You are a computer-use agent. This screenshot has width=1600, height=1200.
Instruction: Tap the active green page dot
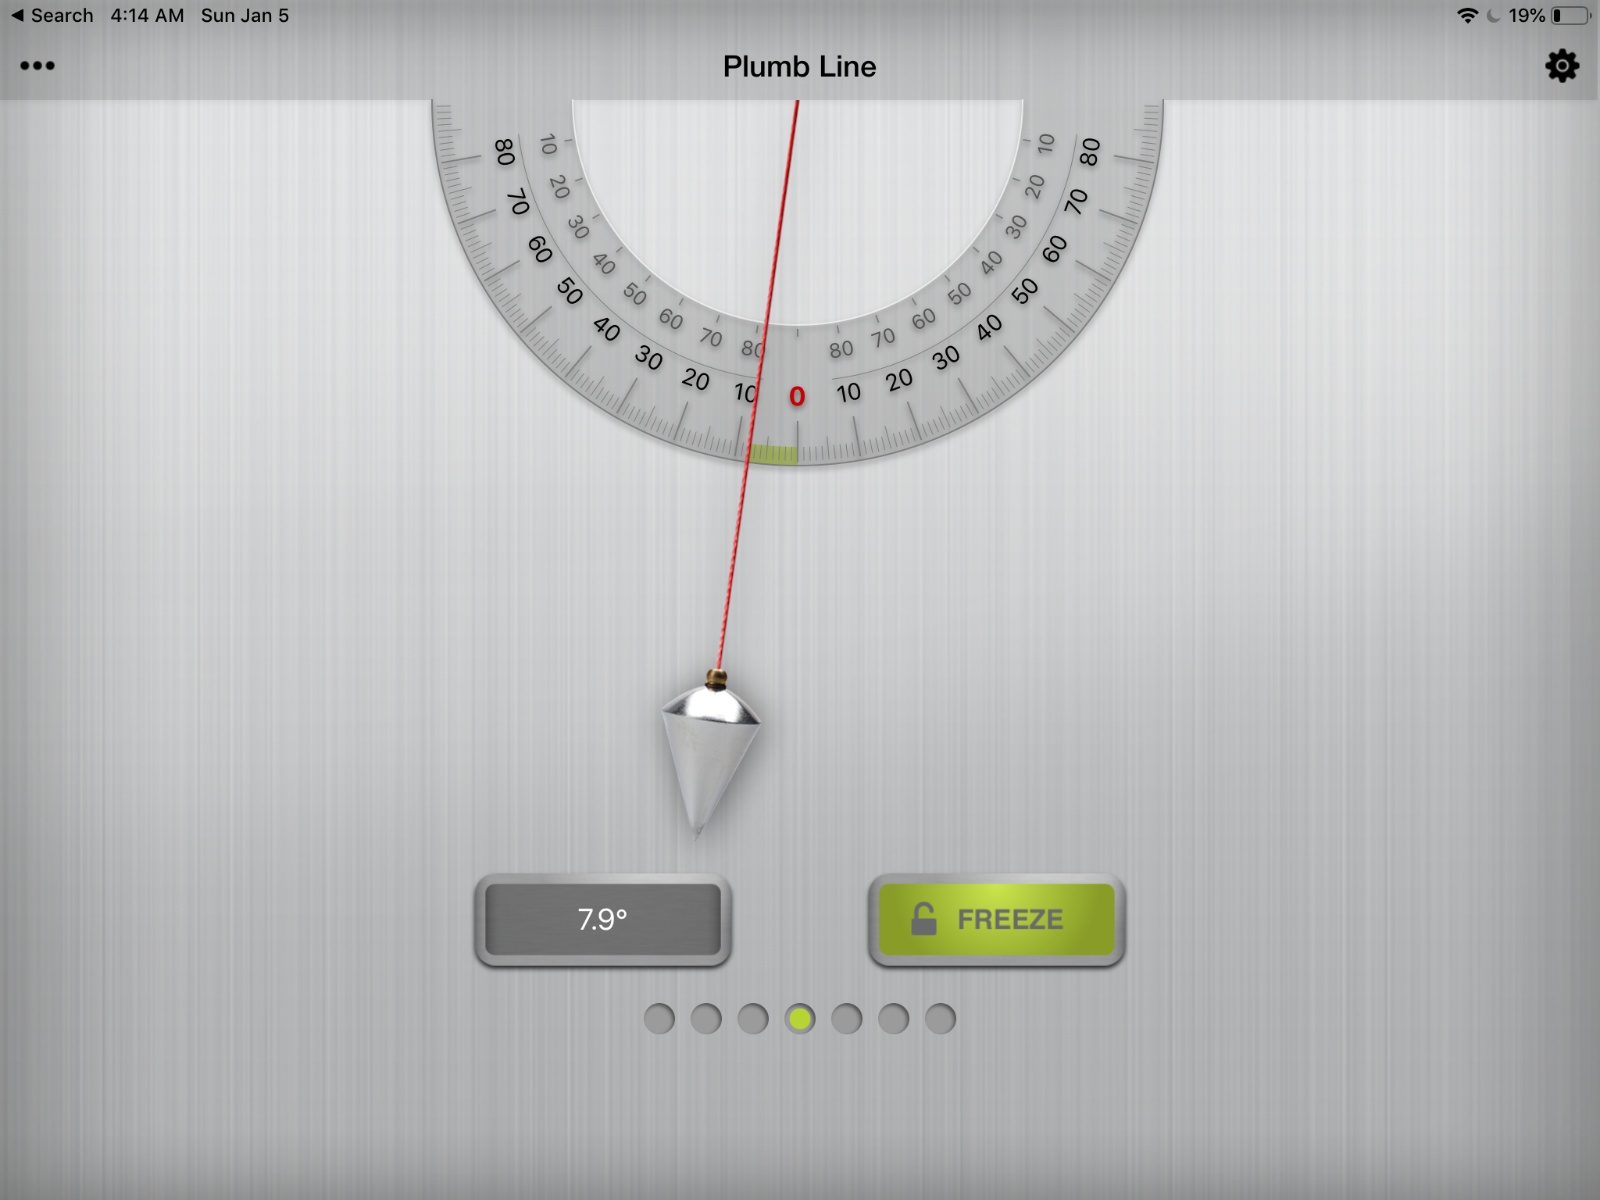pos(800,1019)
